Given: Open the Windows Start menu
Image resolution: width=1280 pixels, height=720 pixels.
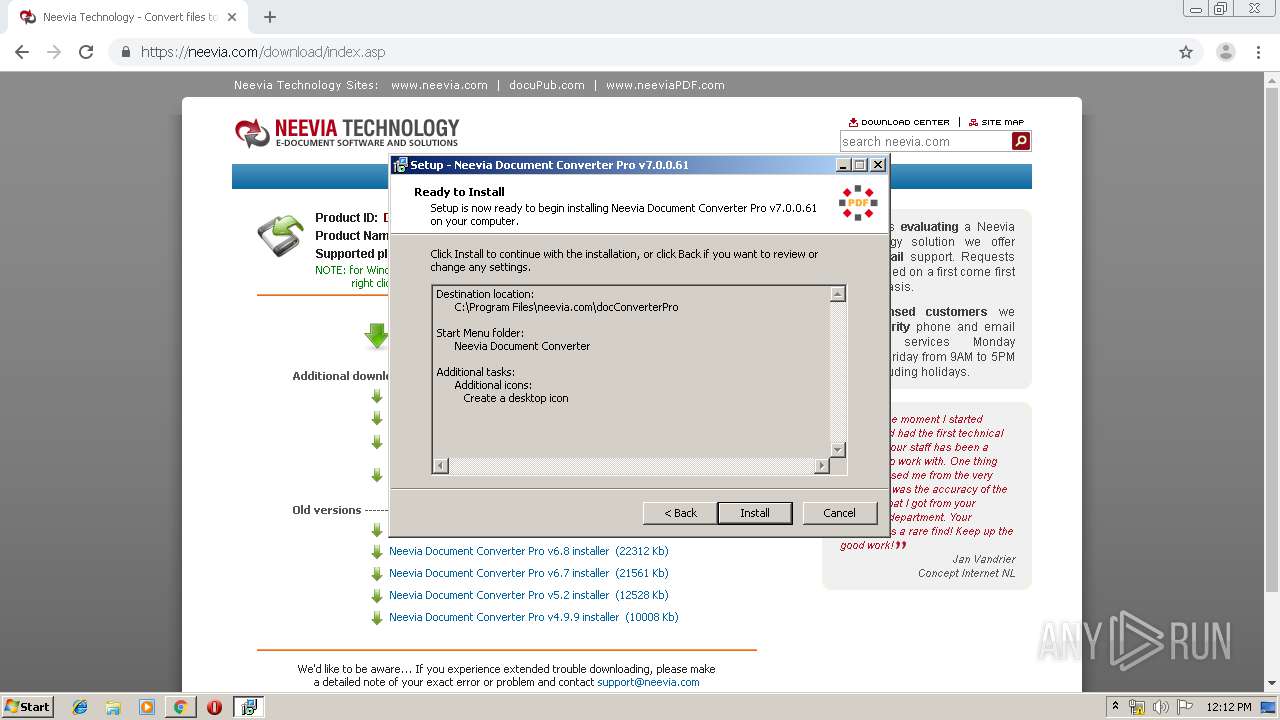Looking at the screenshot, I should click(x=27, y=706).
